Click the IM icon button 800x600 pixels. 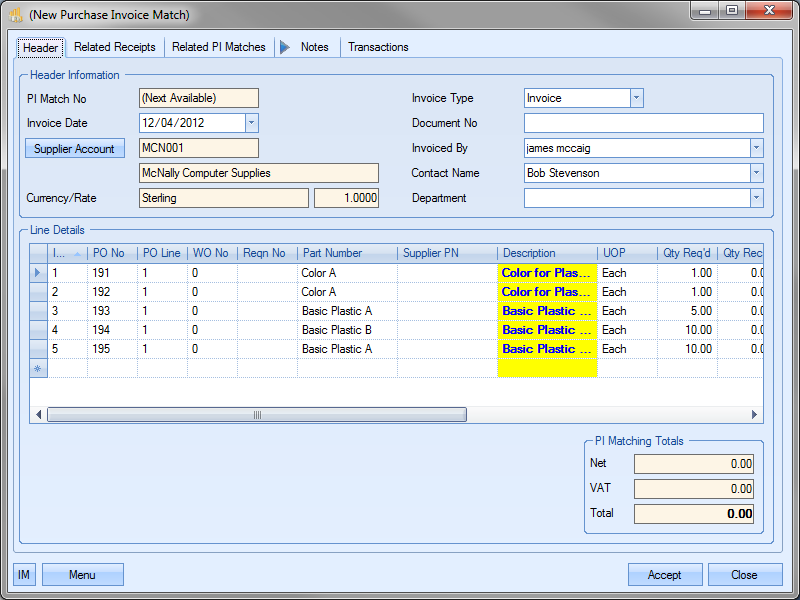[24, 575]
